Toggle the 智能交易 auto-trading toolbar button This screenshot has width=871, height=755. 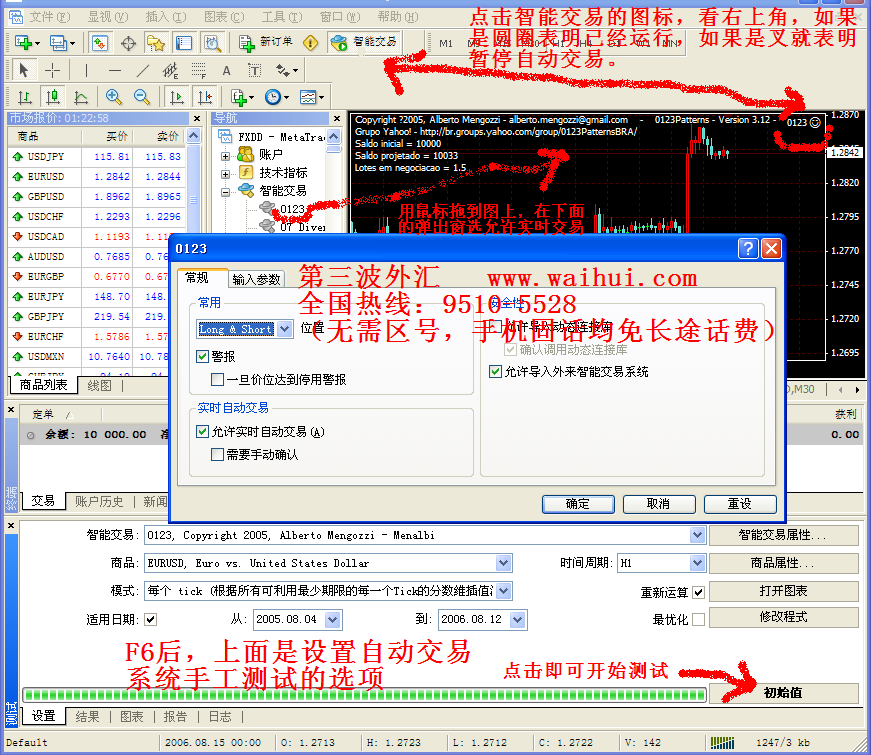[x=364, y=42]
